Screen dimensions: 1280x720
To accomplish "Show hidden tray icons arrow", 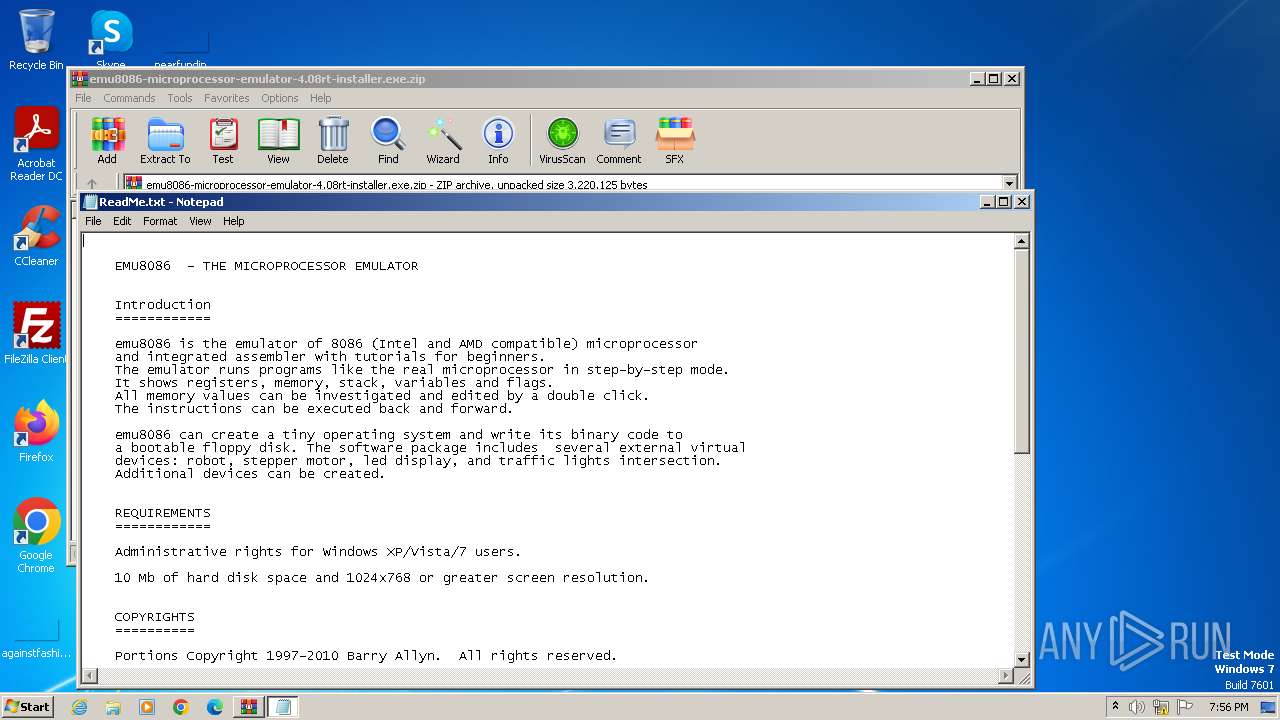I will click(1115, 707).
